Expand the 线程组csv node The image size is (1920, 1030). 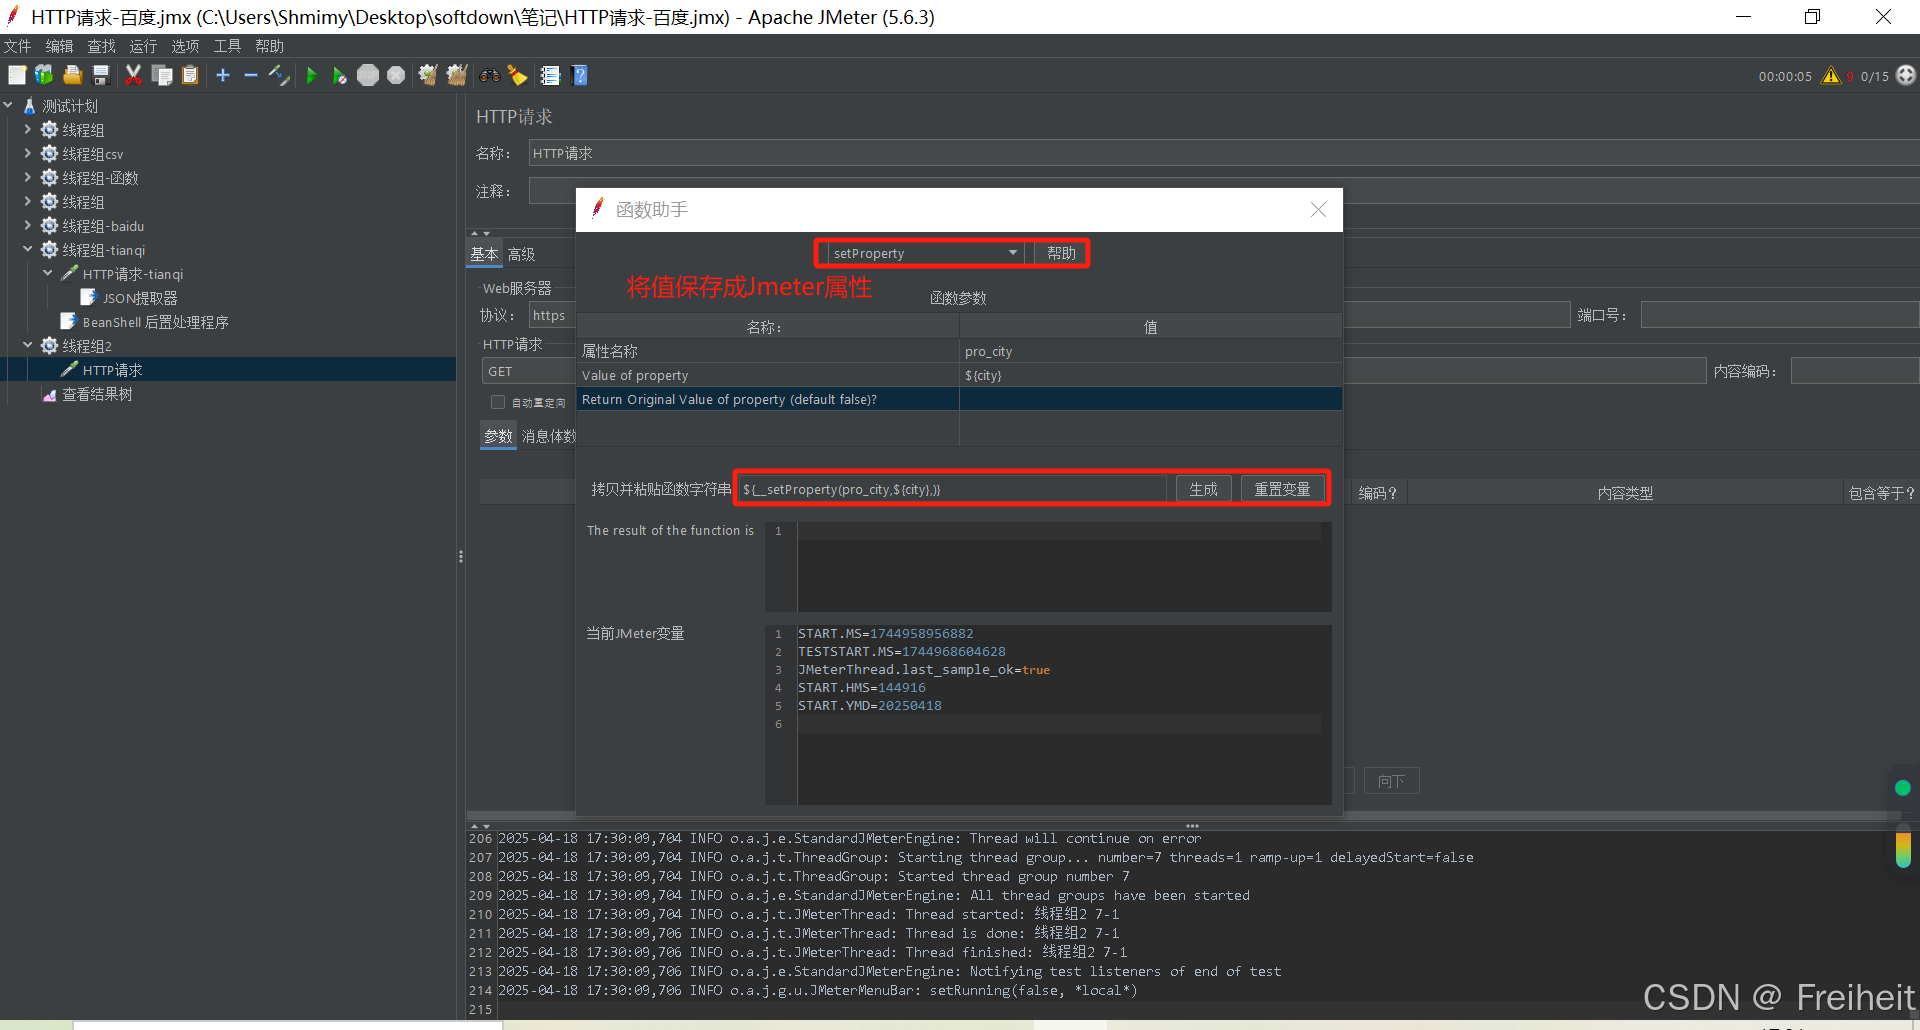[27, 153]
